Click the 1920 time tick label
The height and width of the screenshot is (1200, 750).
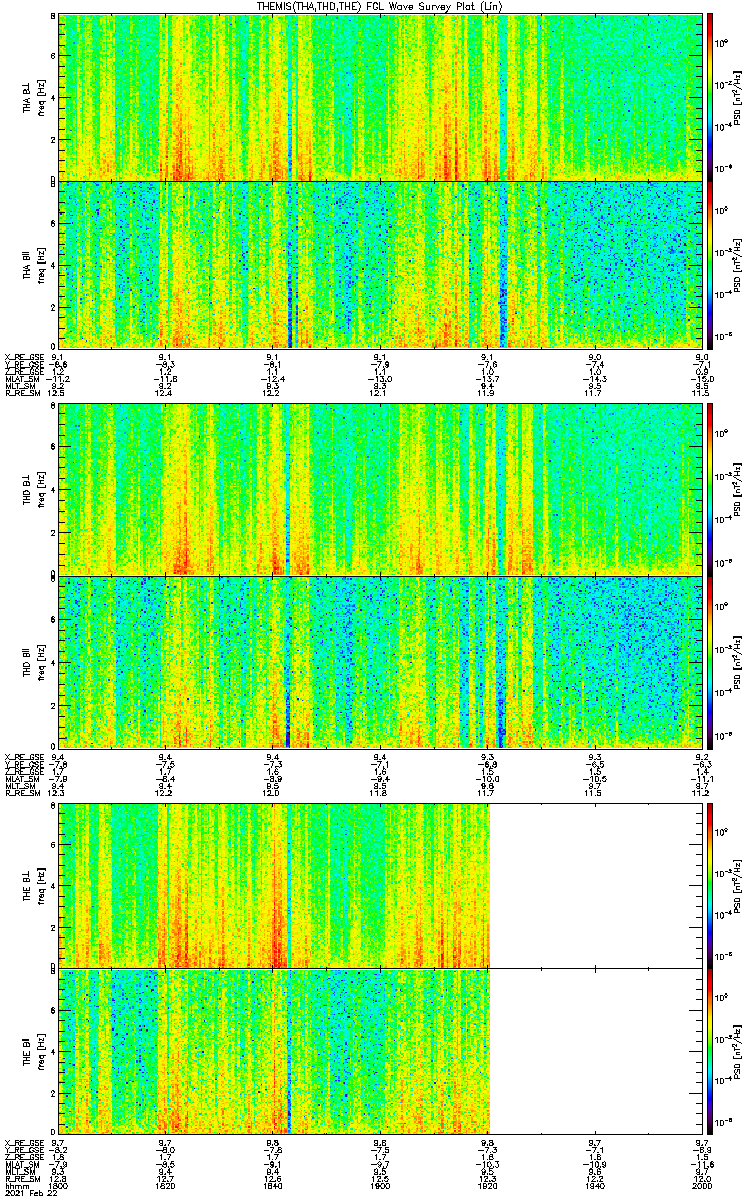pyautogui.click(x=488, y=1187)
